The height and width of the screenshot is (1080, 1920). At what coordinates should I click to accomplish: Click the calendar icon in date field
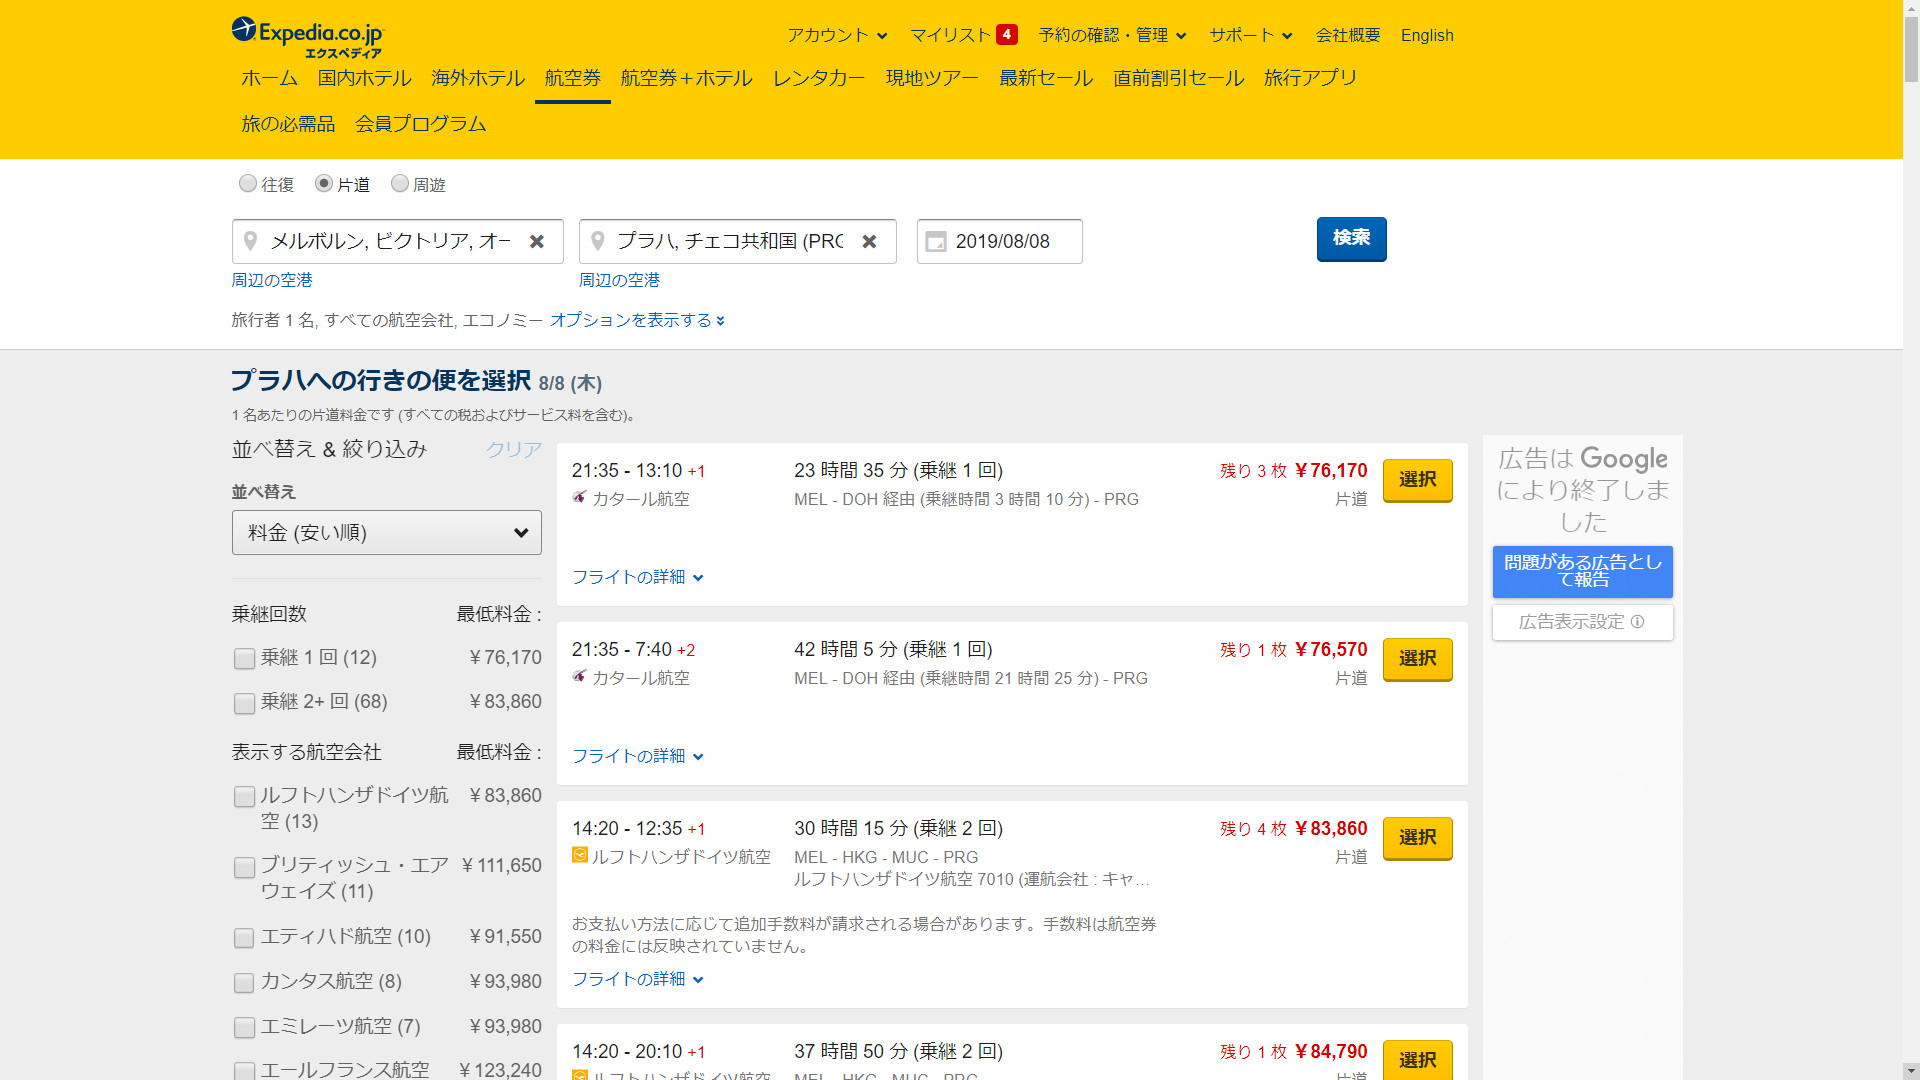pyautogui.click(x=936, y=242)
